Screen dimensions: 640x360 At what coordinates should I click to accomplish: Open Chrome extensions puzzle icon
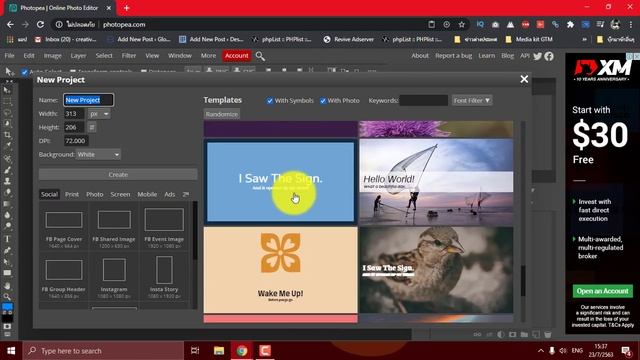[570, 24]
